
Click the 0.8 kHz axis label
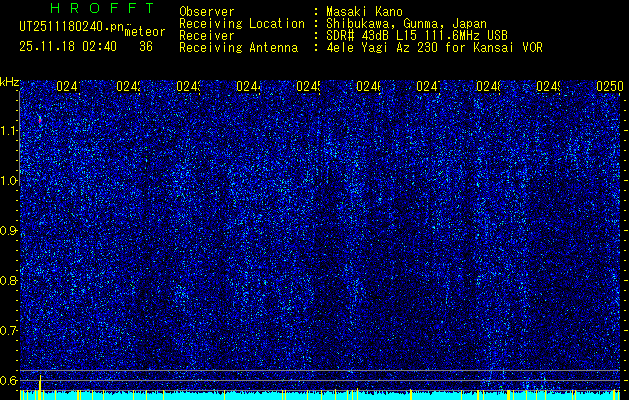tap(9, 280)
